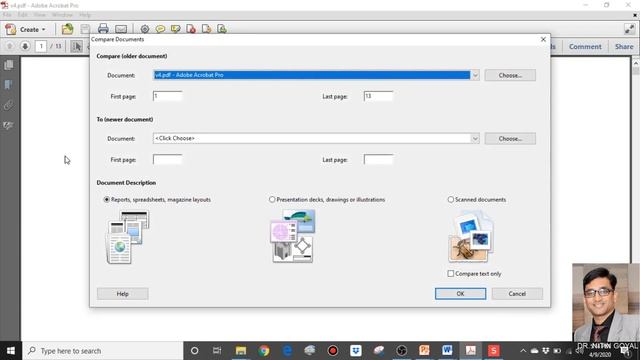This screenshot has width=640, height=360.
Task: Open Microsoft Word from taskbar
Action: pyautogui.click(x=447, y=351)
